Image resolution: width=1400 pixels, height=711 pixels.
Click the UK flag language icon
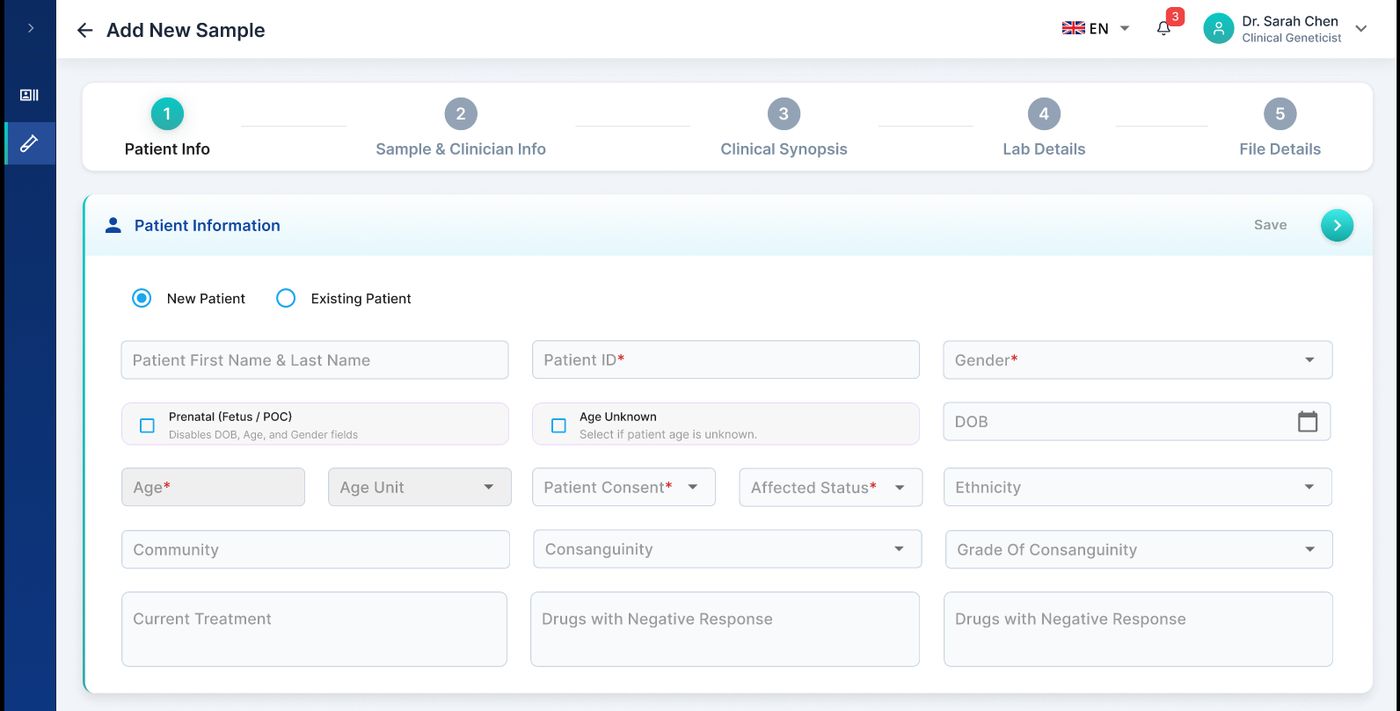(x=1073, y=28)
